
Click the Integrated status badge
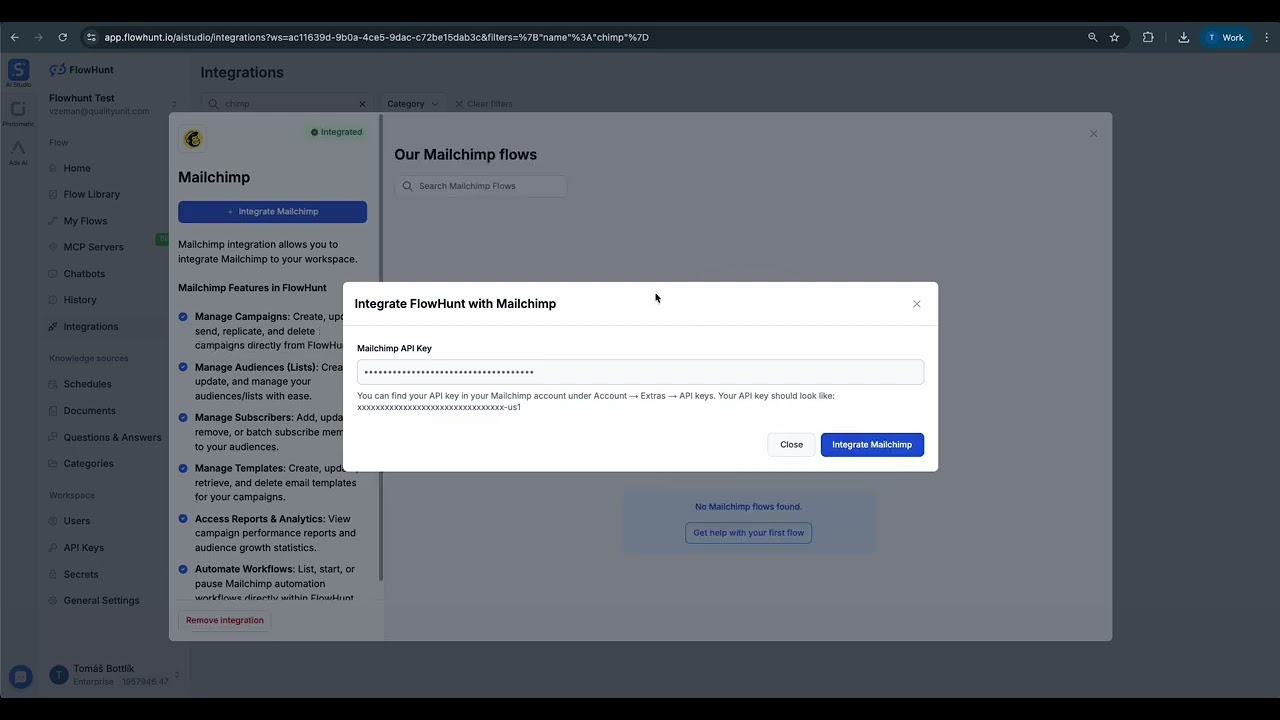tap(336, 132)
